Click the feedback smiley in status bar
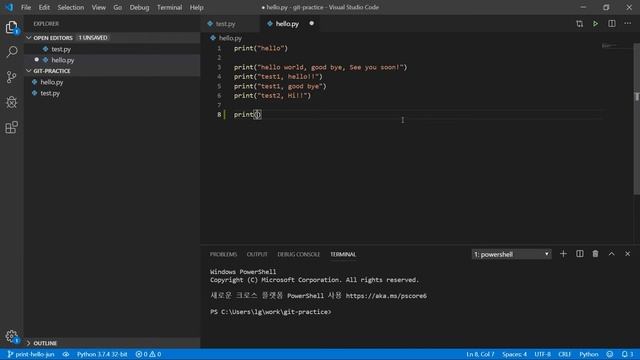Viewport: 640px width, 360px height. point(609,354)
